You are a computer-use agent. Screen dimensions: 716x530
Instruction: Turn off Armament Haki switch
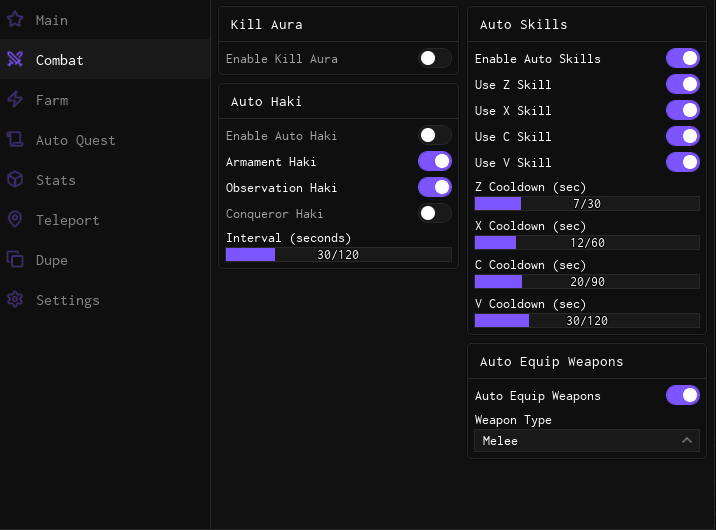pos(435,161)
